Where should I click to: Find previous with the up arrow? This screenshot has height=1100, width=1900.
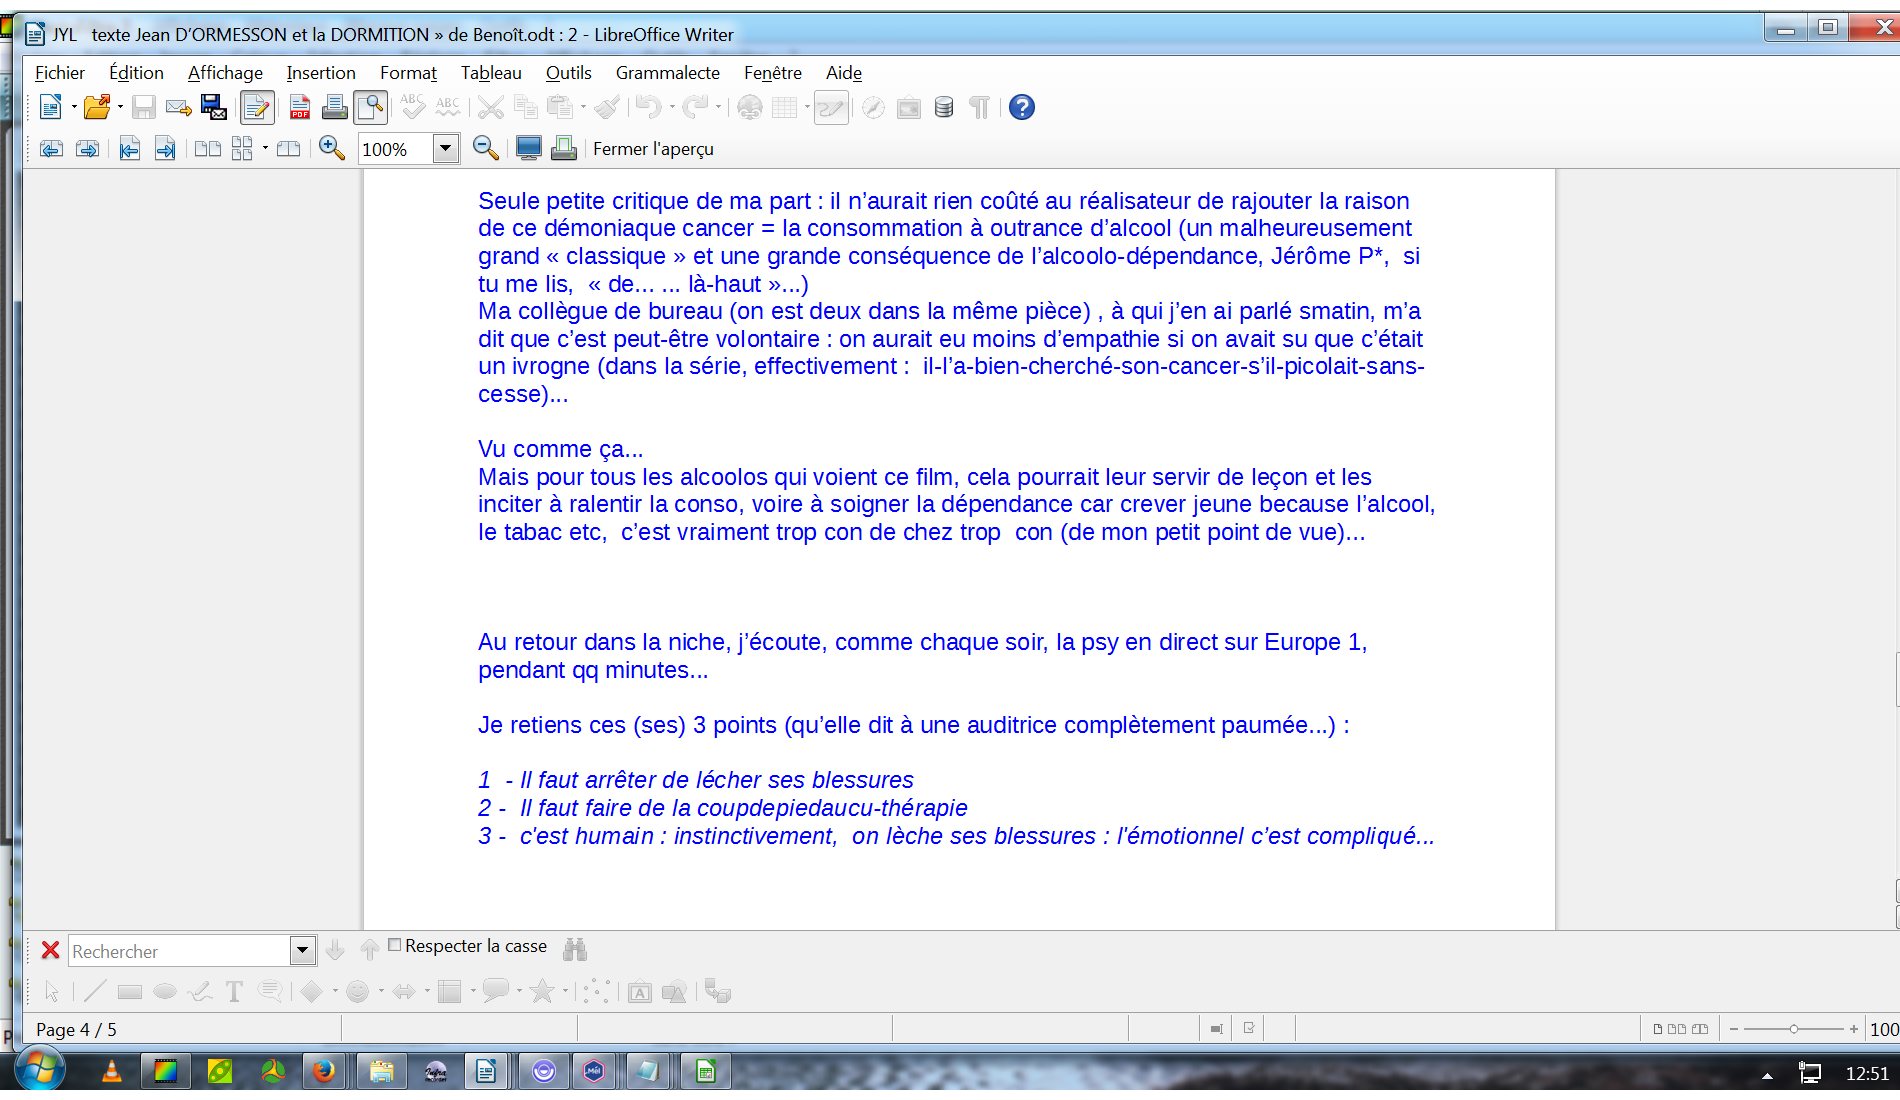[369, 949]
